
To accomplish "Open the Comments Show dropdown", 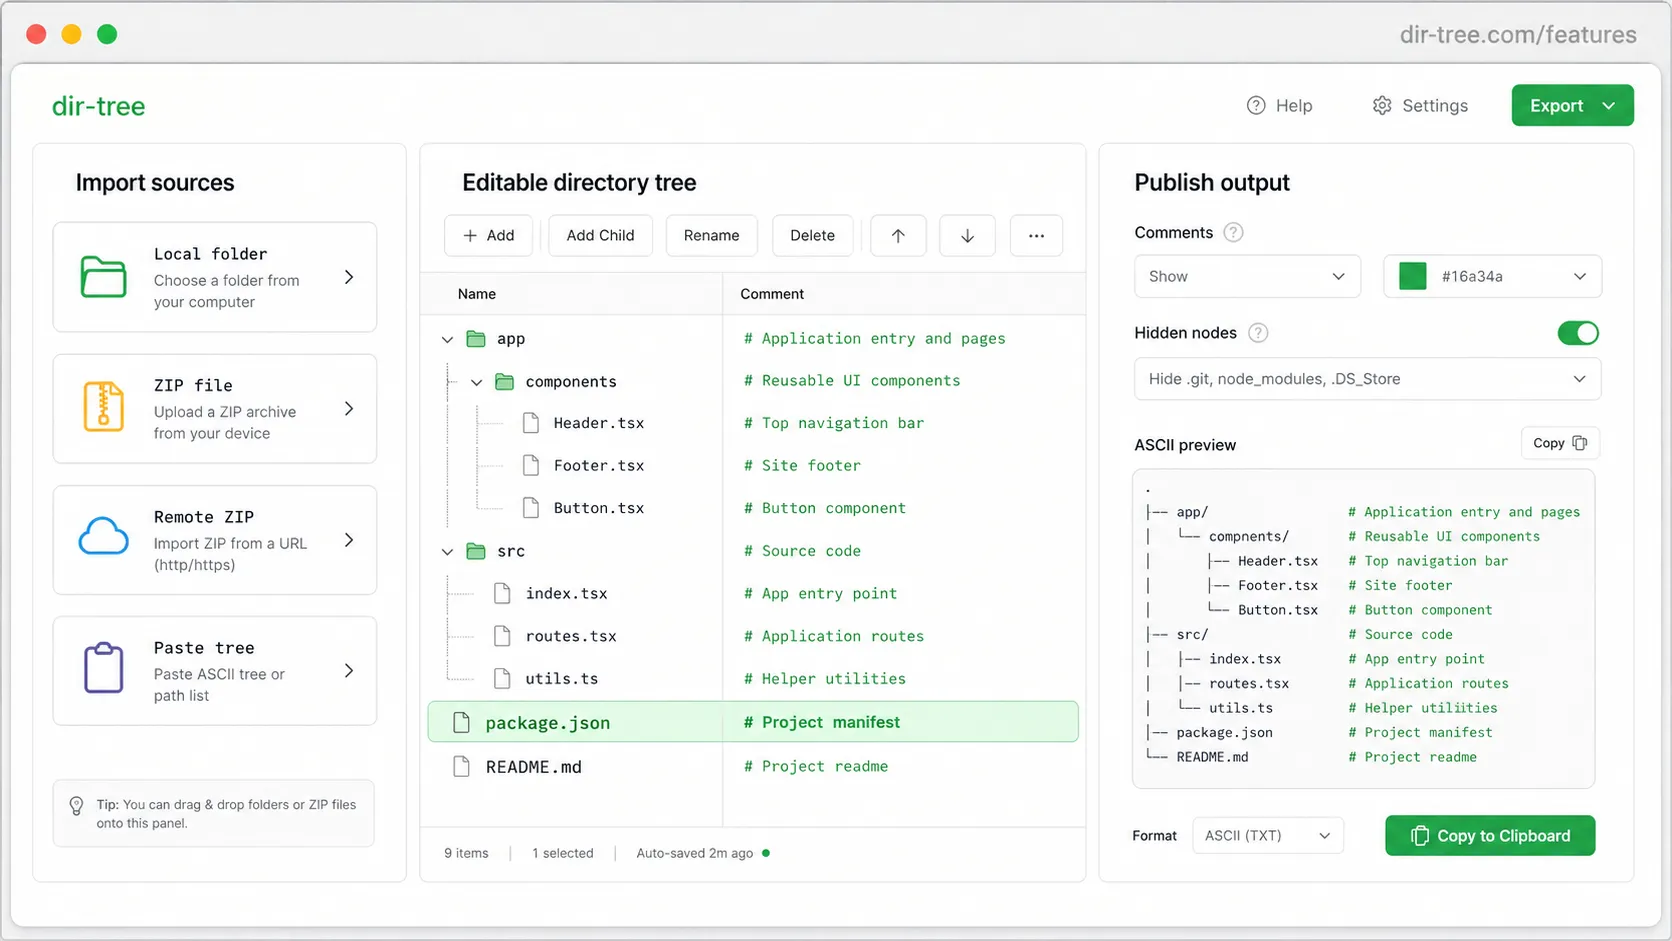I will 1246,276.
